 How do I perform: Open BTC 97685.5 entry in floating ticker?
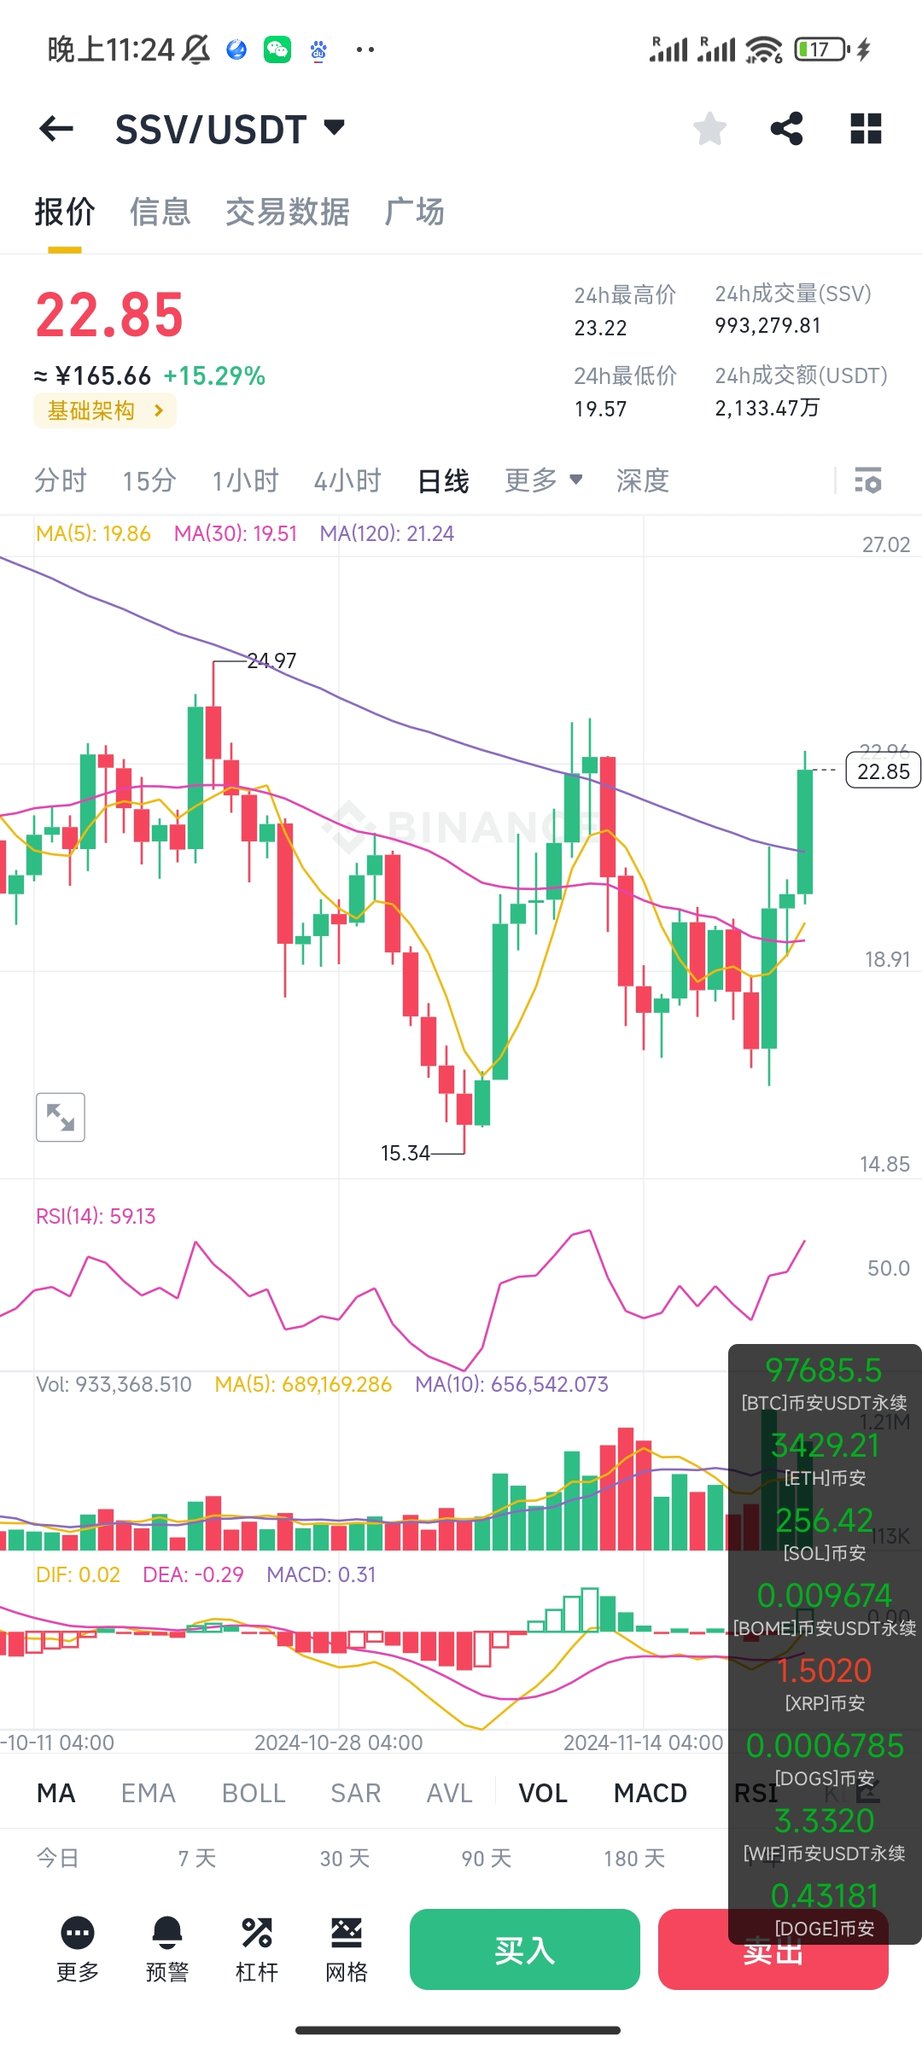[x=824, y=1384]
